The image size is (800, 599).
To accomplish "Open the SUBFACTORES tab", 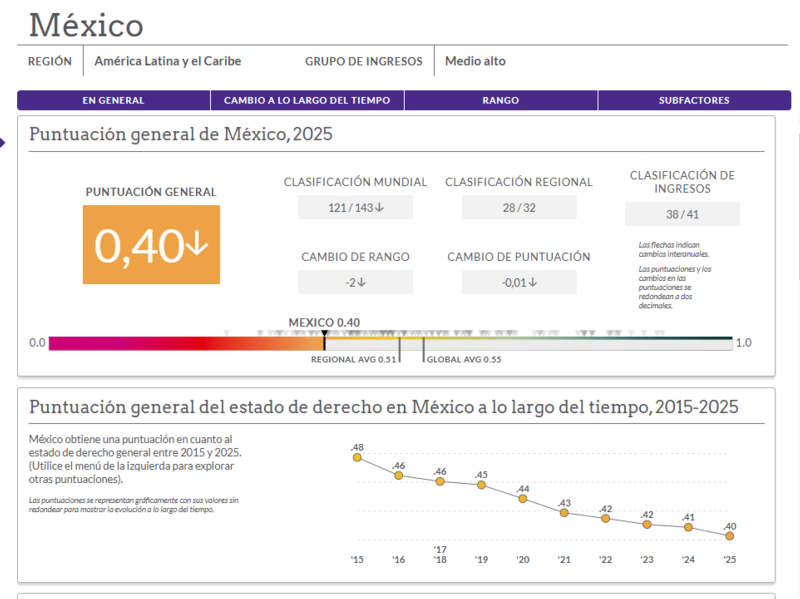I will pos(694,101).
